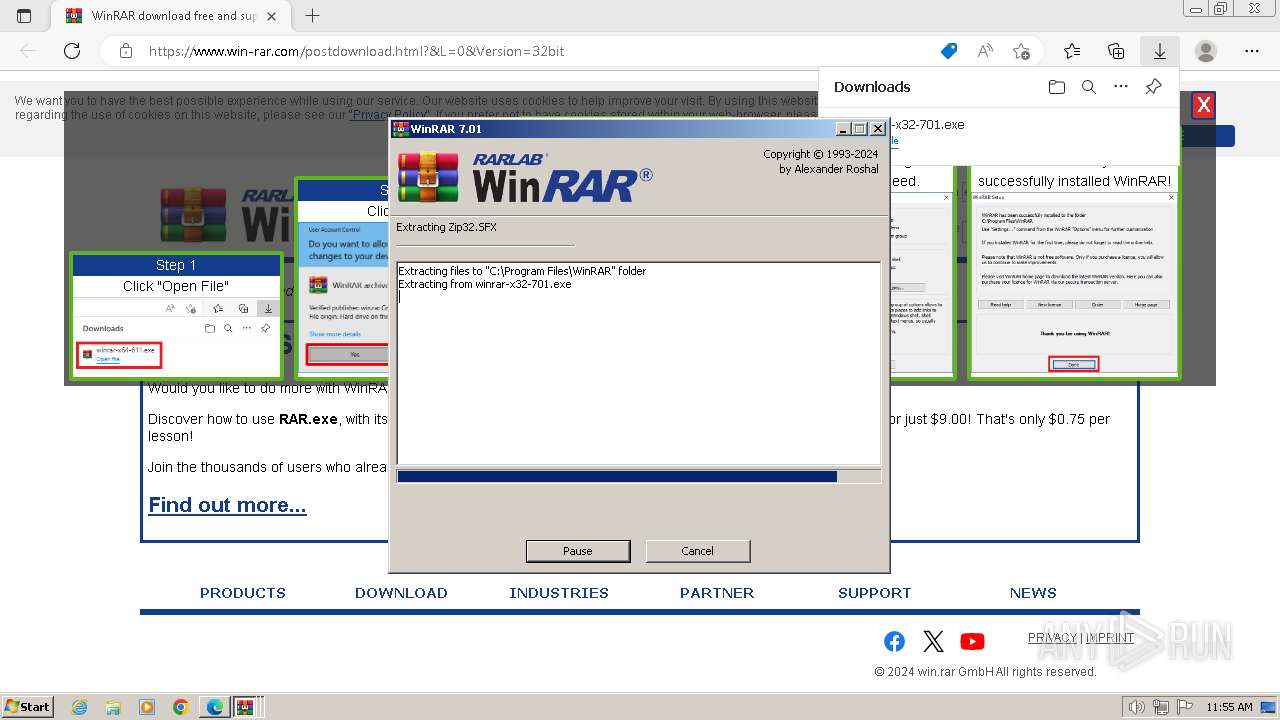Click the Step 1 Open File thumbnail

pyautogui.click(x=176, y=316)
